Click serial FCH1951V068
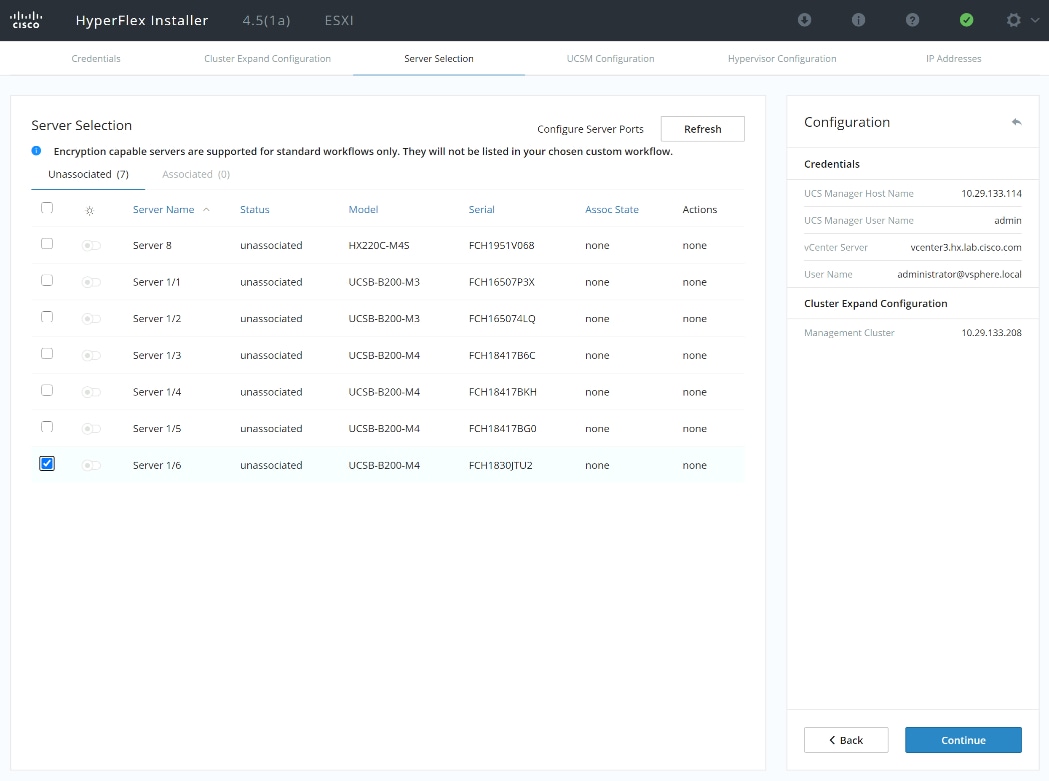This screenshot has height=781, width=1049. coord(502,246)
